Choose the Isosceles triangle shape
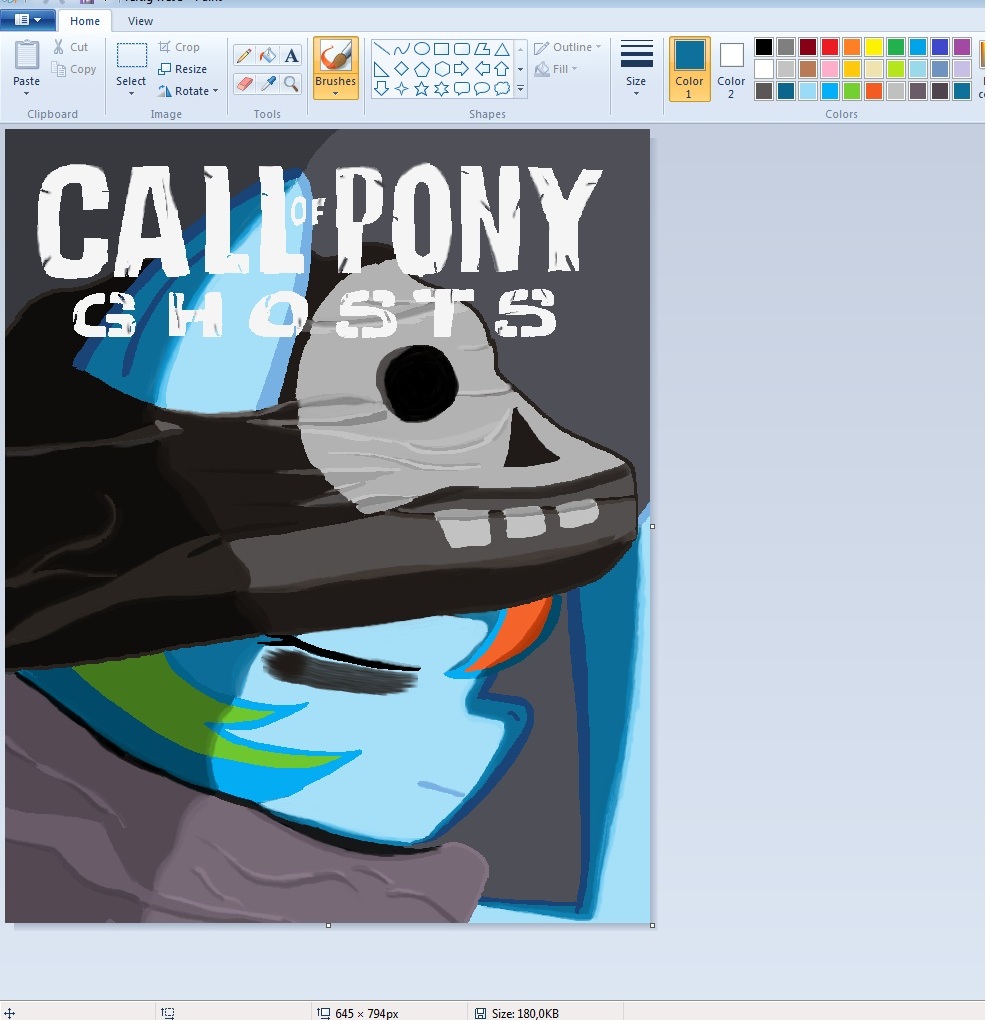The width and height of the screenshot is (987, 1020). click(x=502, y=49)
